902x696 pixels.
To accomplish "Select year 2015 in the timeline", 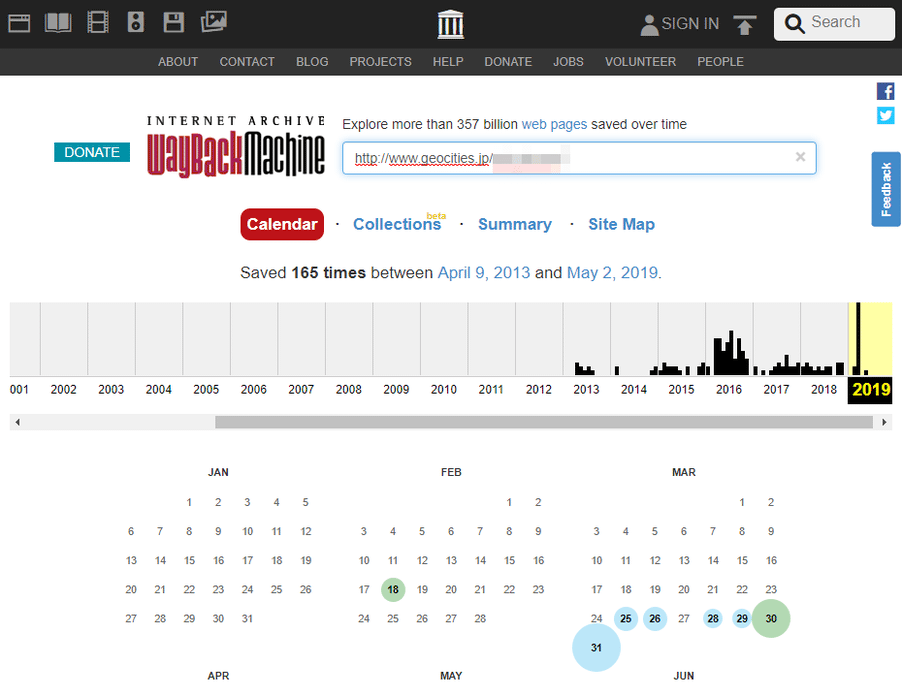I will (x=682, y=389).
